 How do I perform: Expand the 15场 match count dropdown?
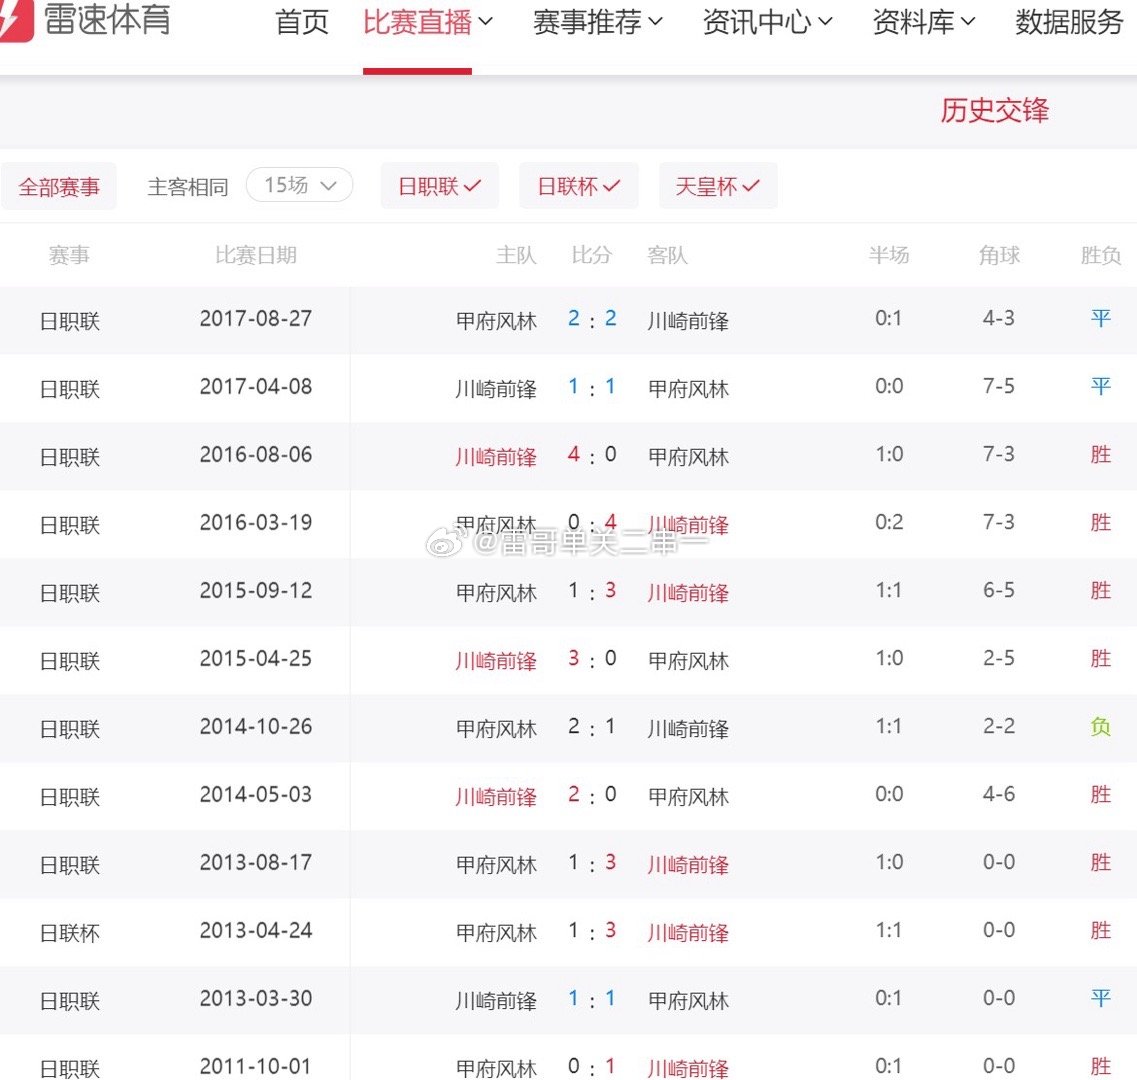(x=299, y=184)
